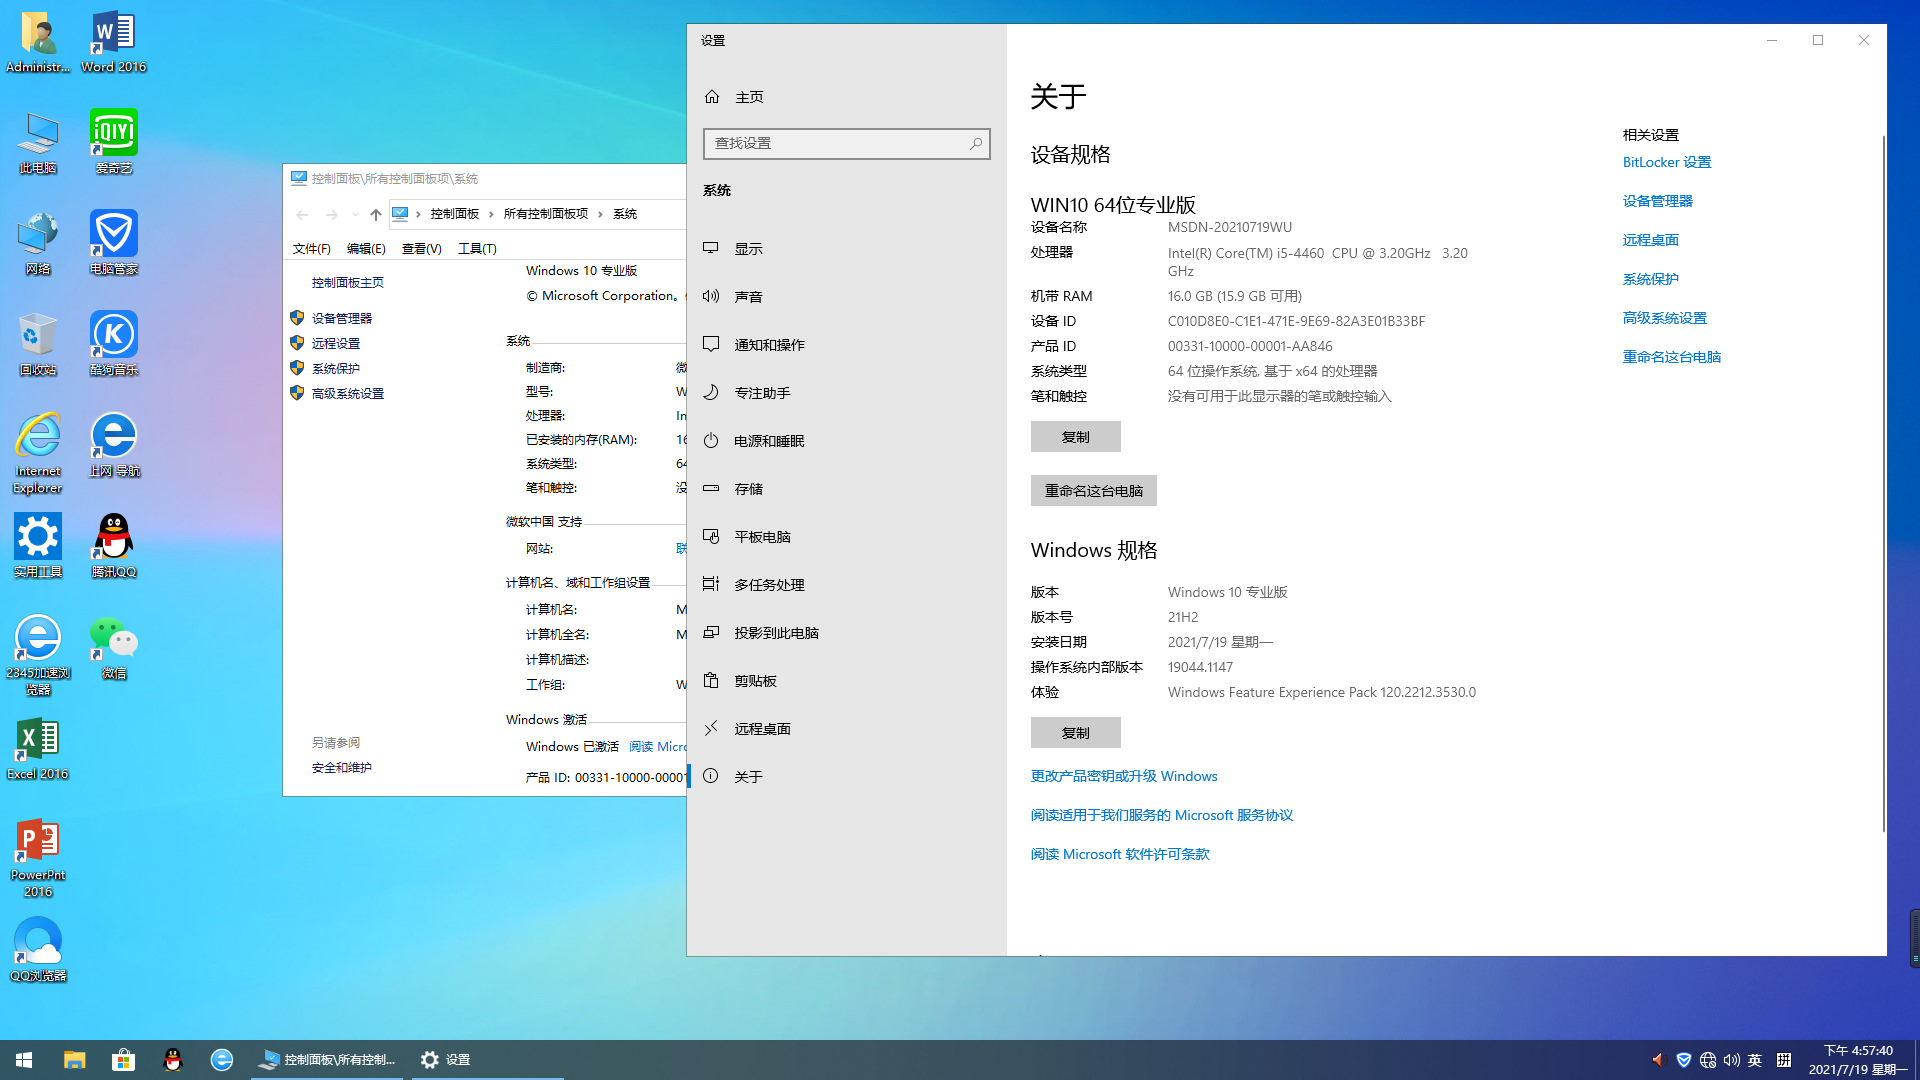Open the 网络 desktop icon
1920x1080 pixels.
[38, 243]
